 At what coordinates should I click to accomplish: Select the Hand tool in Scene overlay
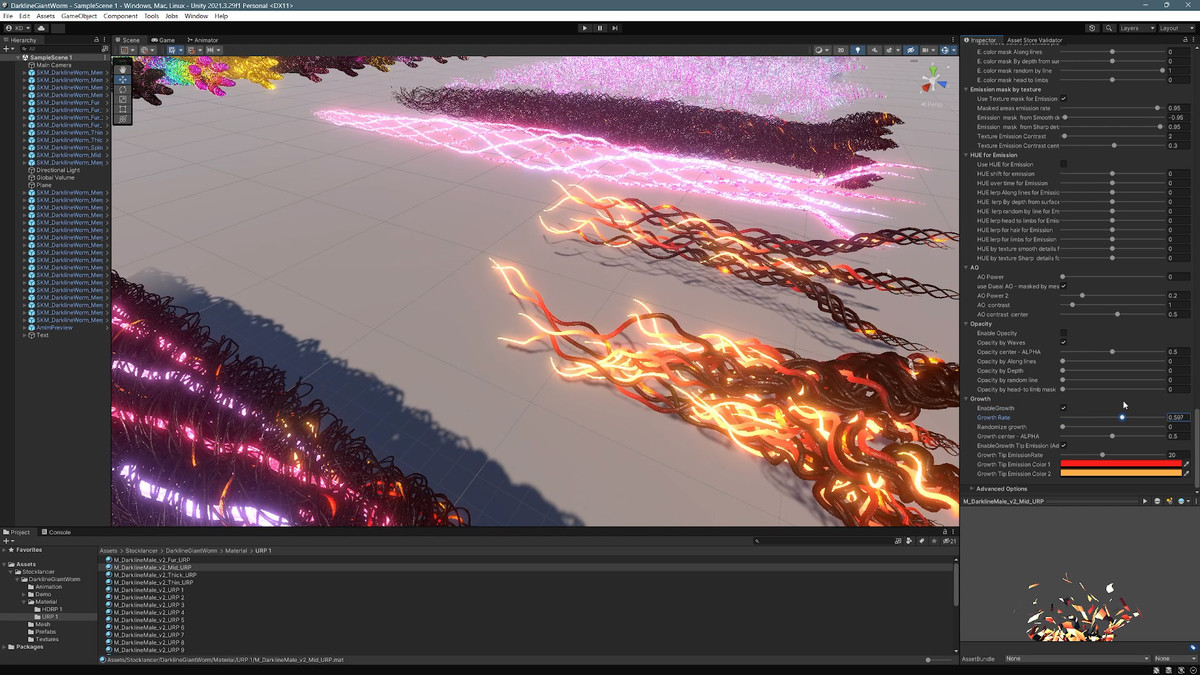pyautogui.click(x=123, y=69)
